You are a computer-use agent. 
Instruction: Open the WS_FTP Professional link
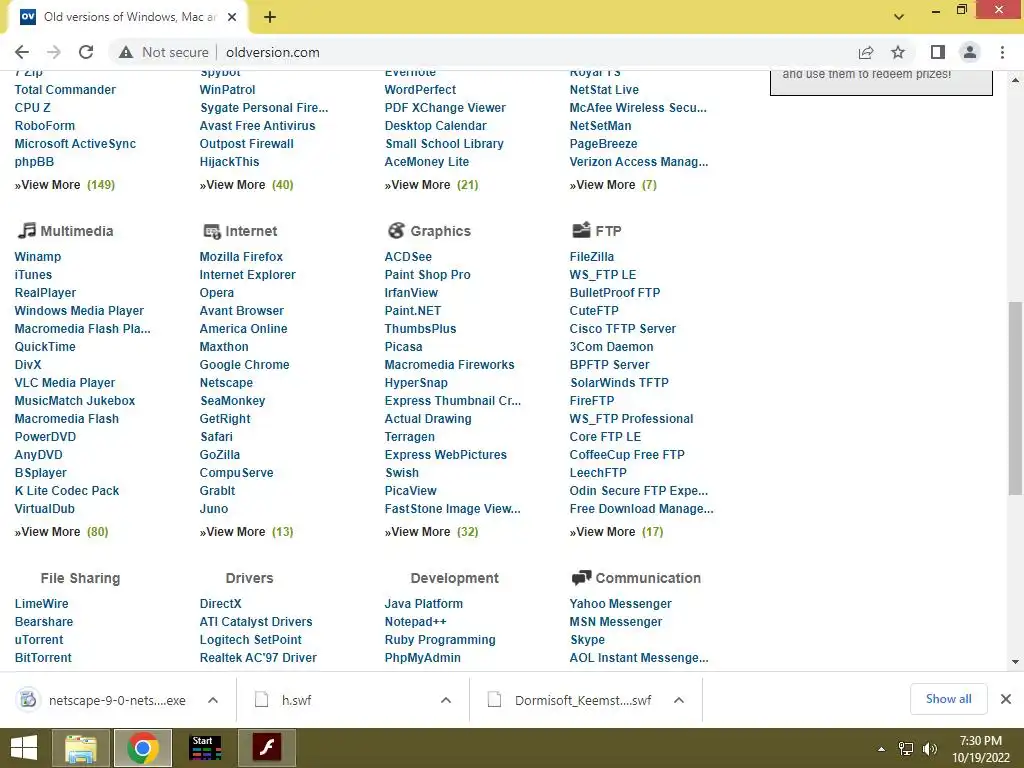(632, 419)
